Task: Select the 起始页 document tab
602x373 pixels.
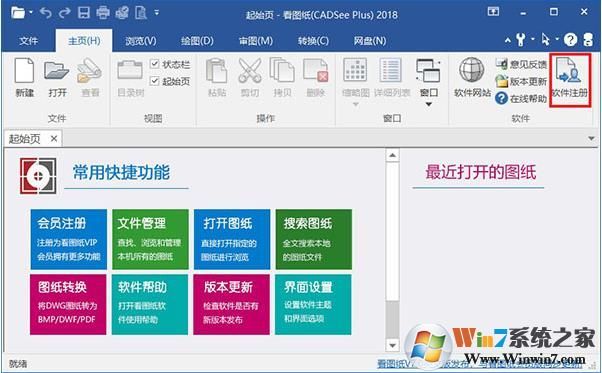Action: point(25,139)
